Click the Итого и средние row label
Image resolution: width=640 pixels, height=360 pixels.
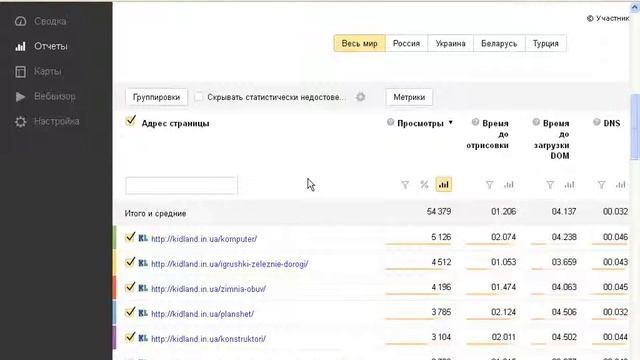pyautogui.click(x=156, y=213)
